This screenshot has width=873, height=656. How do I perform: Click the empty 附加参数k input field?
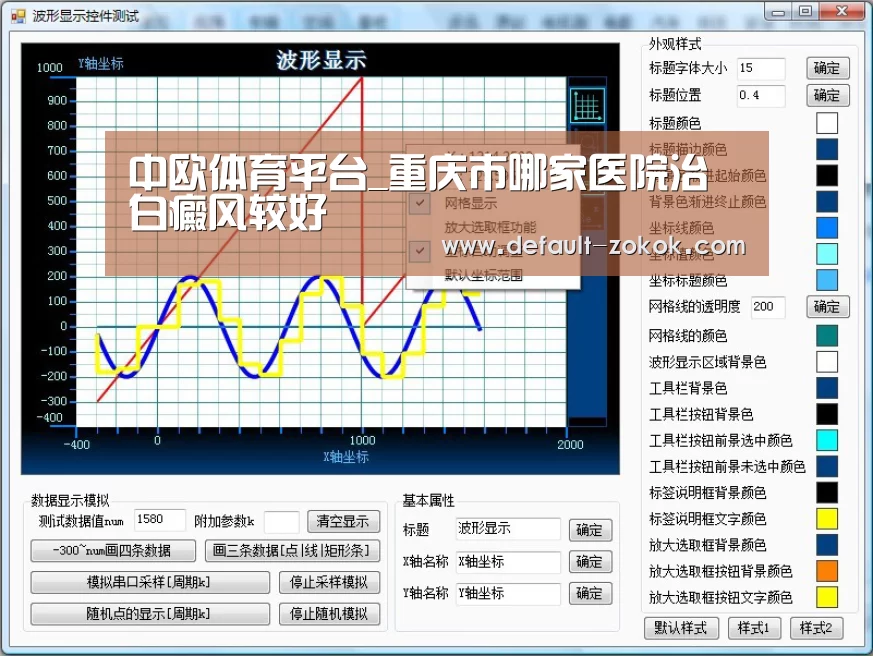pos(282,521)
